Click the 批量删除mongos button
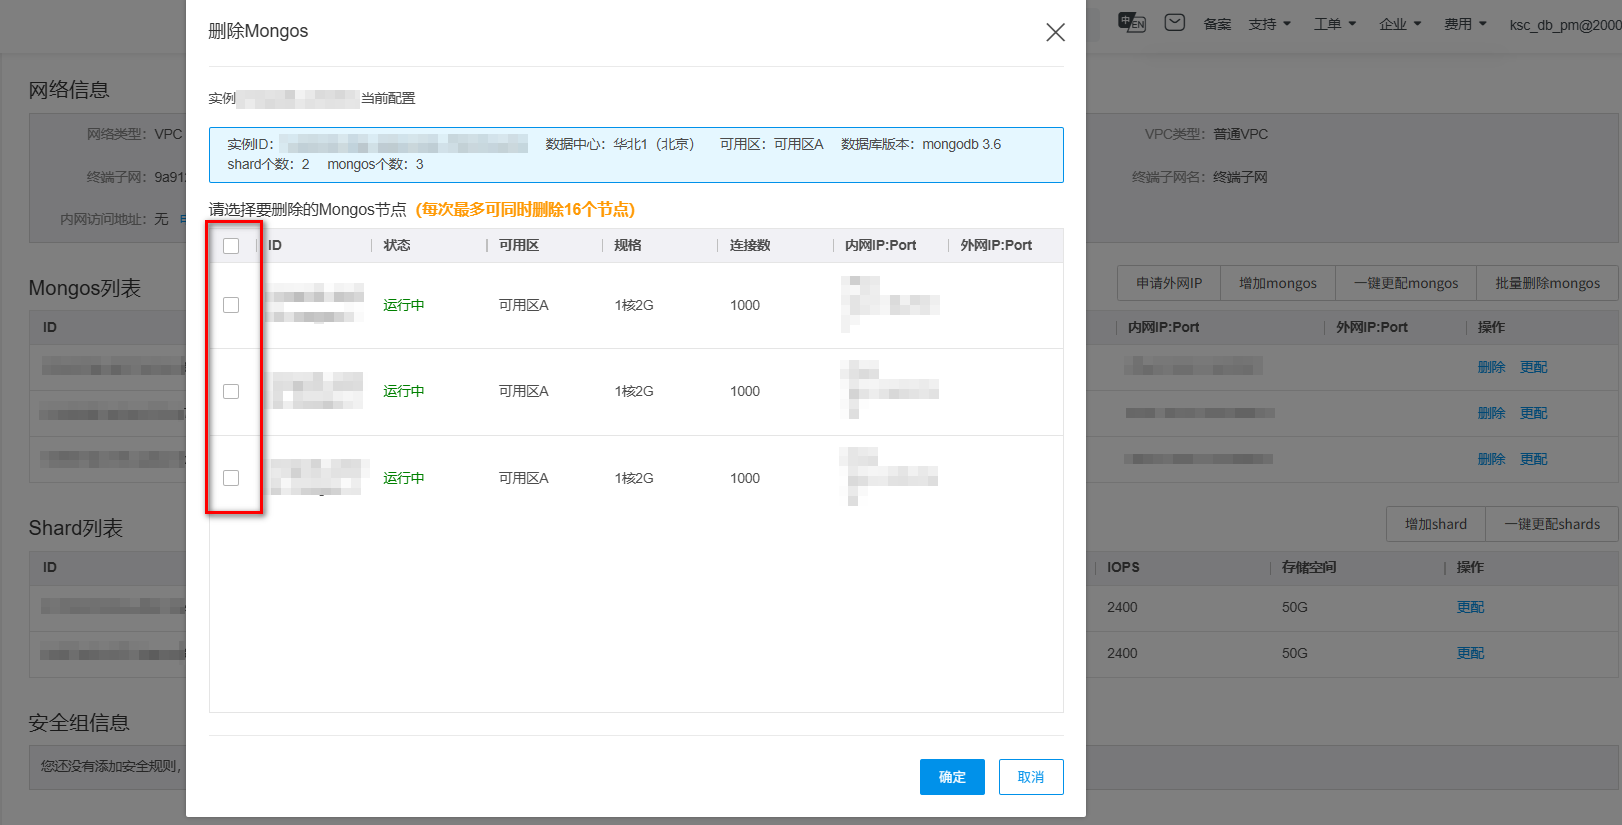This screenshot has height=825, width=1622. point(1547,283)
